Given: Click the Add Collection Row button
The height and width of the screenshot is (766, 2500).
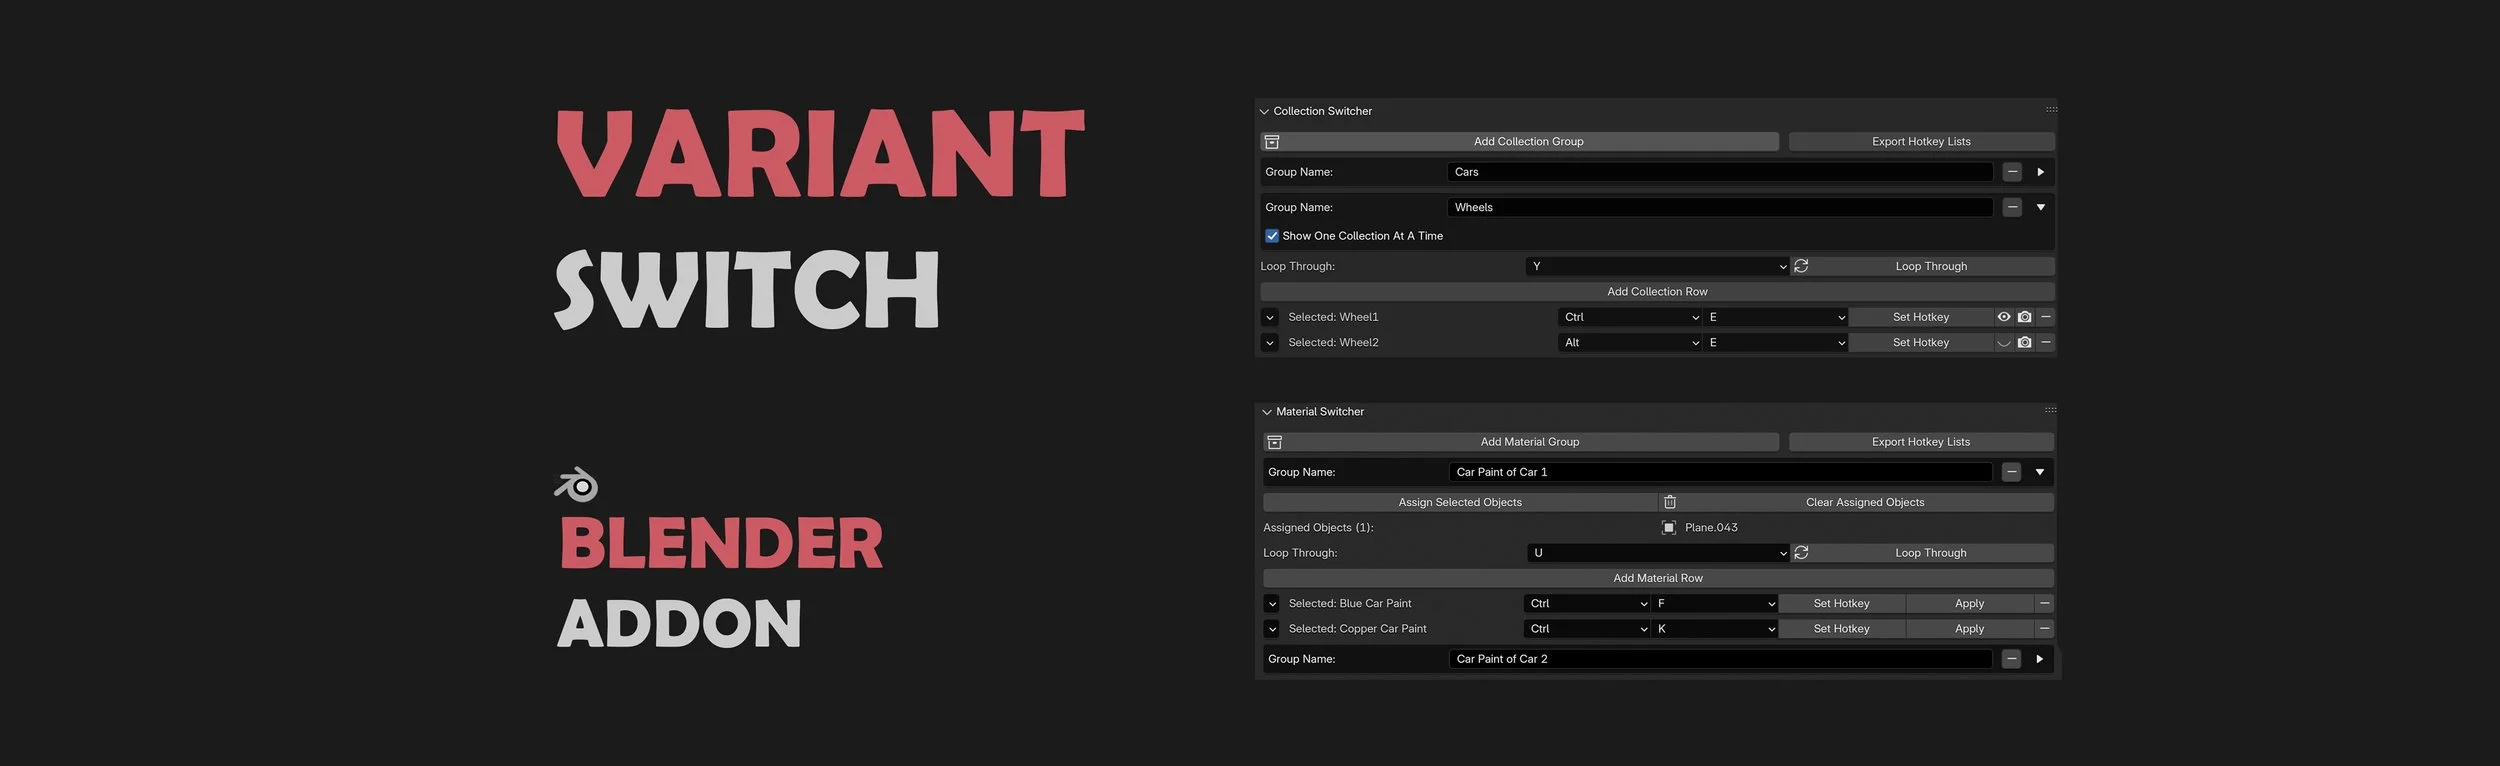Looking at the screenshot, I should (1657, 292).
